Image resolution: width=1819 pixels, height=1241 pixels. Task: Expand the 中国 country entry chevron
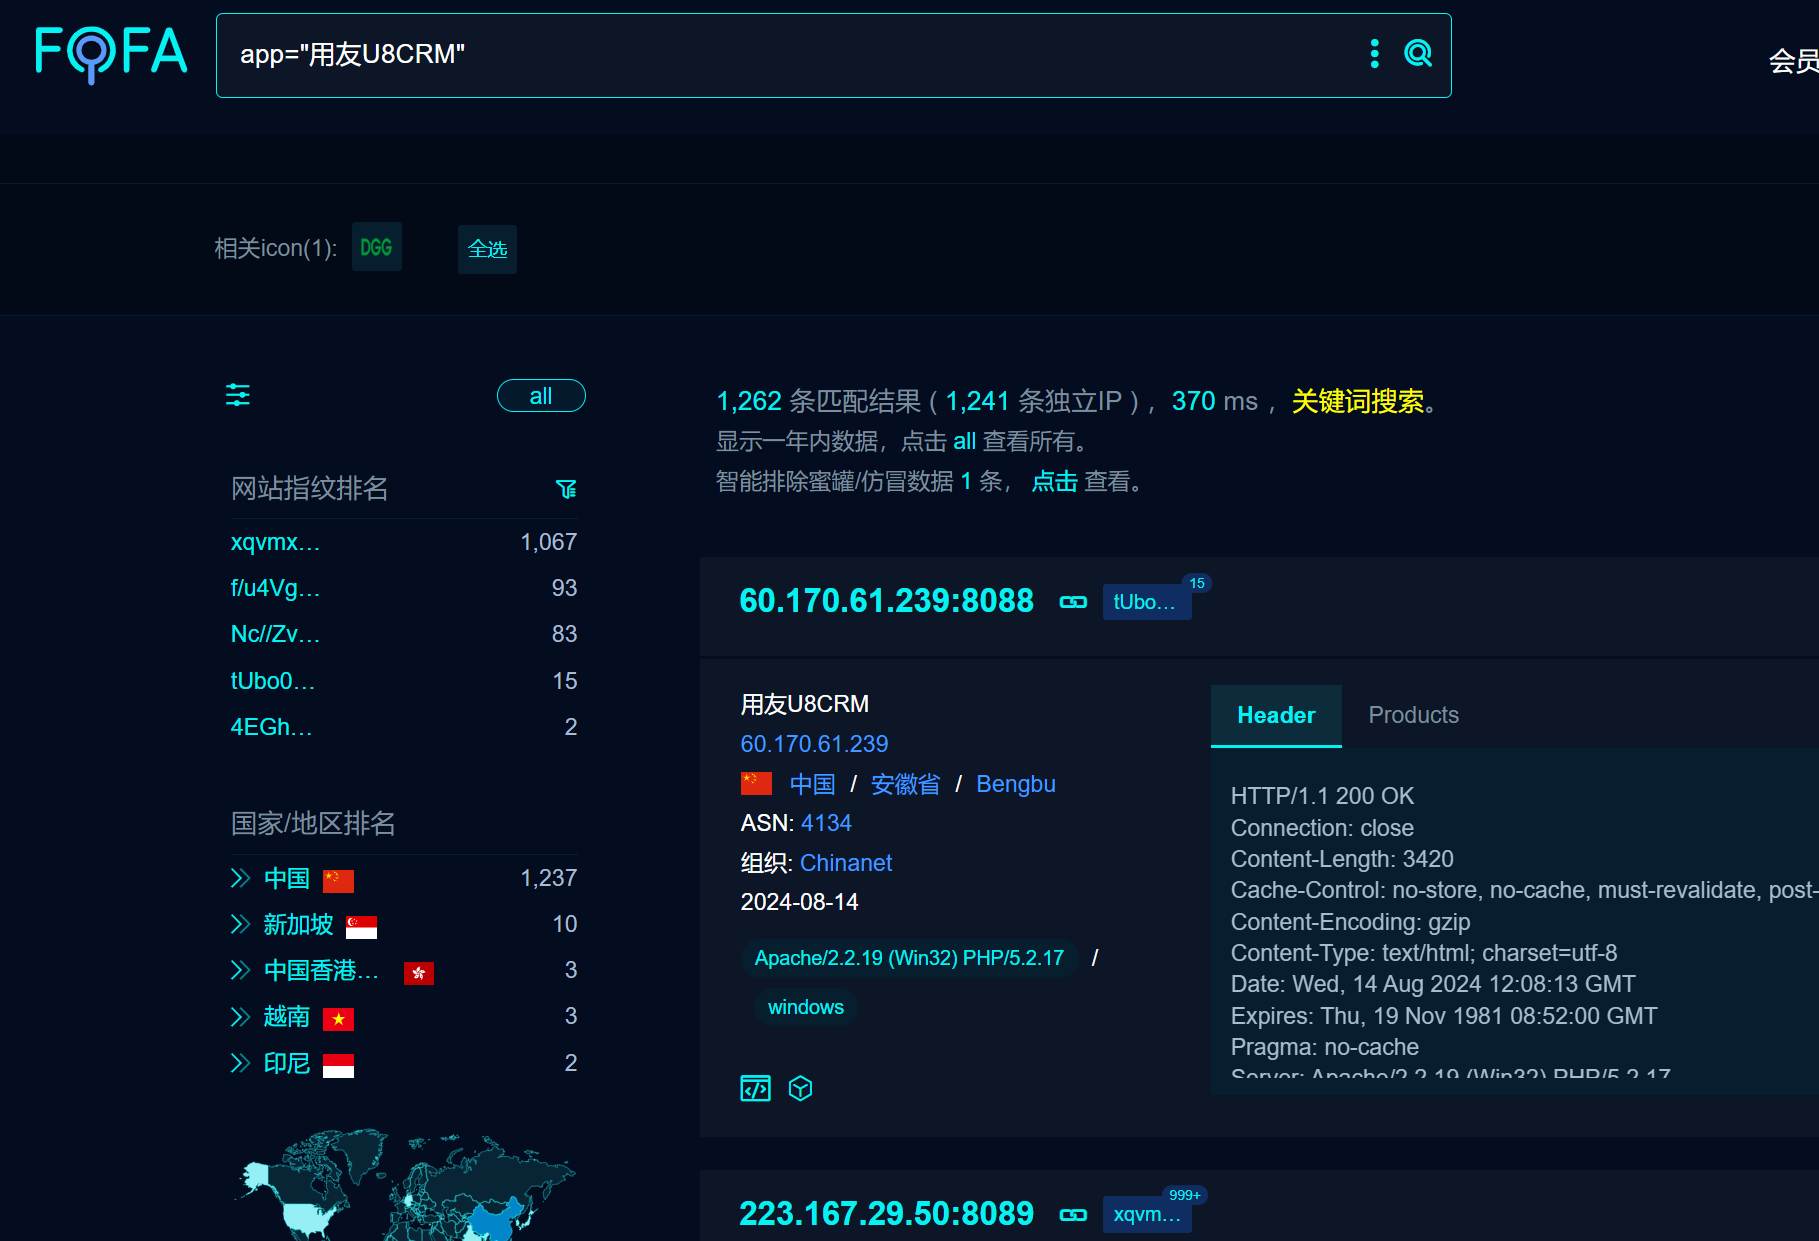240,878
